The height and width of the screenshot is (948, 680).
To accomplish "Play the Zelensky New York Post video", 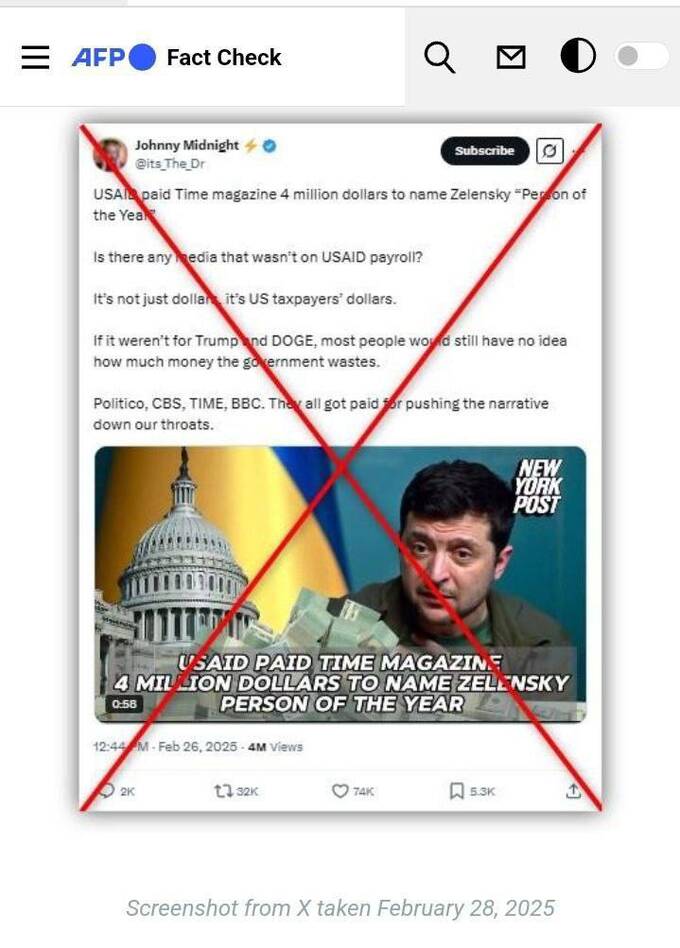I will point(340,584).
